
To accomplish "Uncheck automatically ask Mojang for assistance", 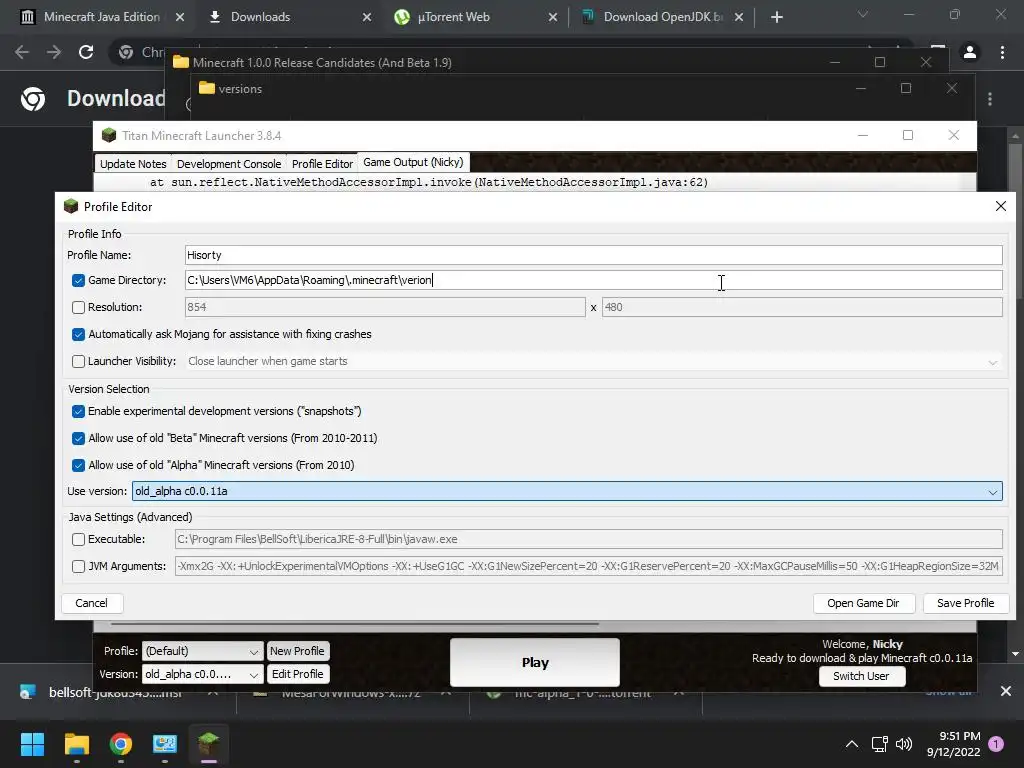I will [78, 334].
